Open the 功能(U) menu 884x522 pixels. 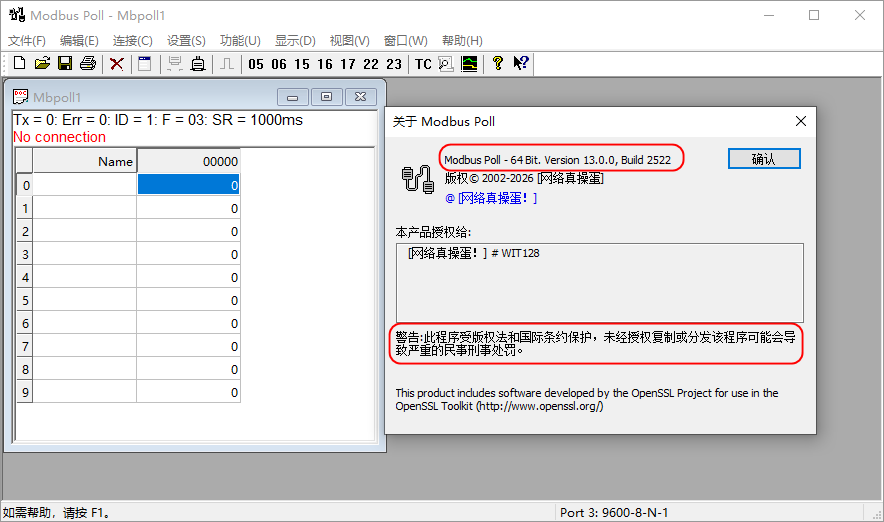[x=240, y=41]
